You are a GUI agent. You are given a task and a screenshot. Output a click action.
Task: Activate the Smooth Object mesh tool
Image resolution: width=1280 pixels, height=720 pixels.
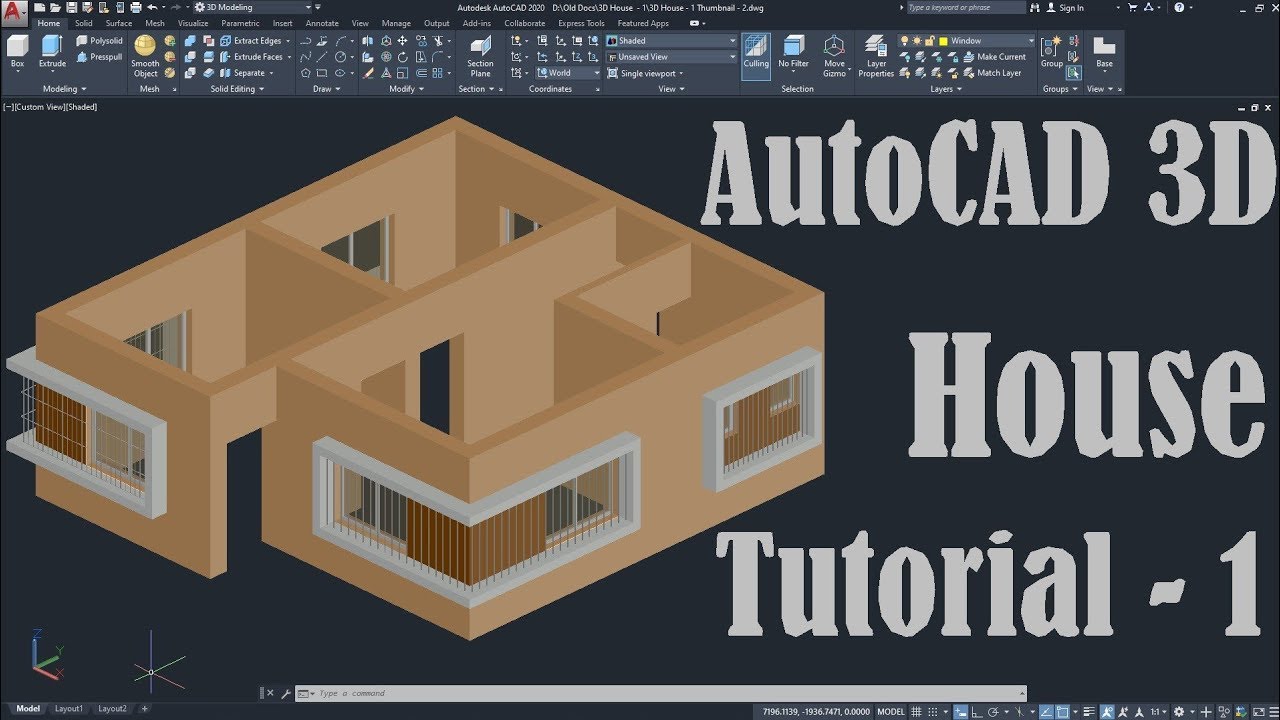[145, 56]
